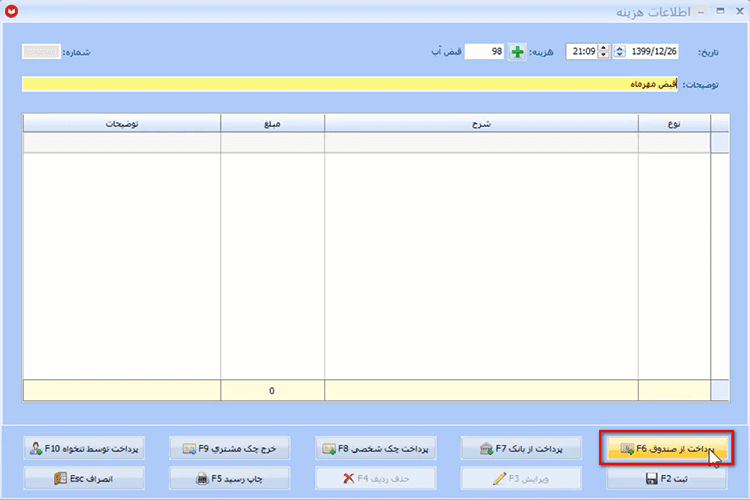This screenshot has width=750, height=500.
Task: Click the expense code field showing 98
Action: coord(484,51)
